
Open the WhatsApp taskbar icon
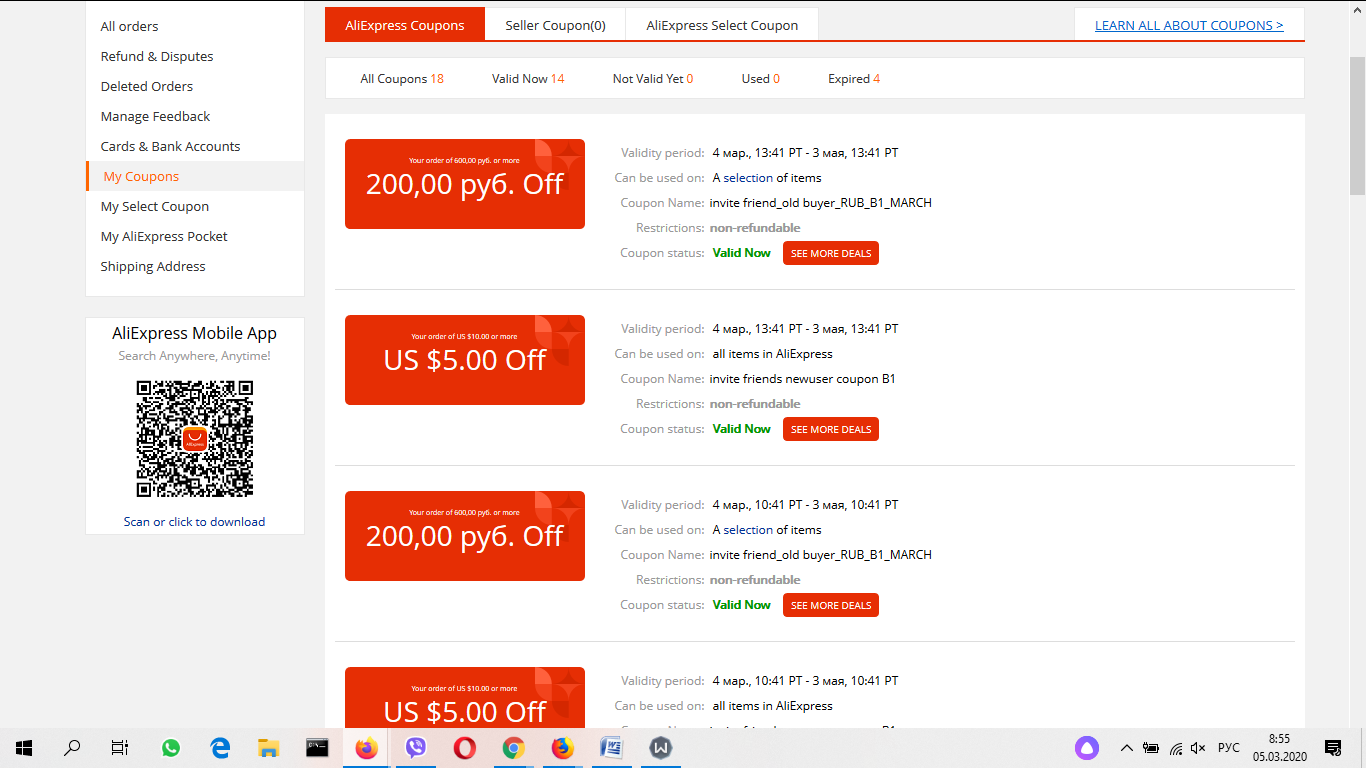click(171, 747)
